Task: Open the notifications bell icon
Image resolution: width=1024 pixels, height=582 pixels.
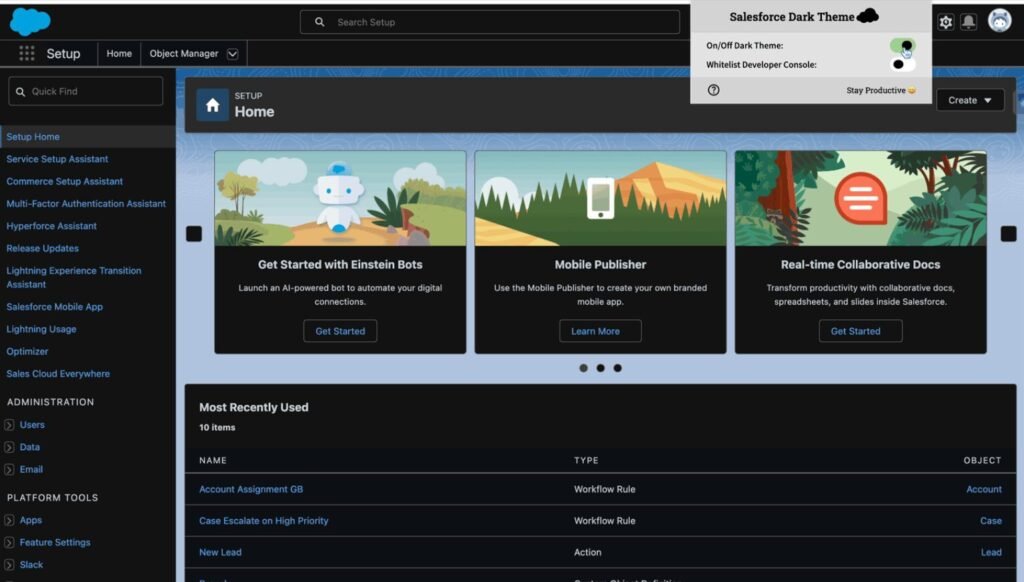Action: 969,20
